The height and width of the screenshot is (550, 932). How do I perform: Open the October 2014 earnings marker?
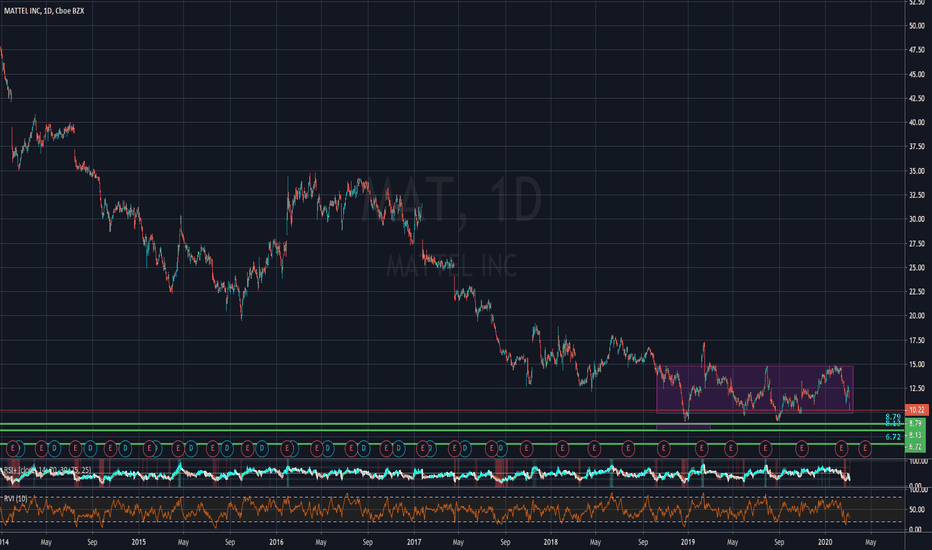coord(111,448)
